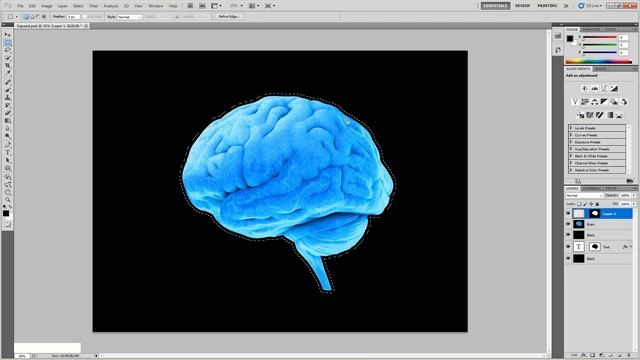Hide the Layer 1 layer
The height and width of the screenshot is (360, 640).
[568, 213]
